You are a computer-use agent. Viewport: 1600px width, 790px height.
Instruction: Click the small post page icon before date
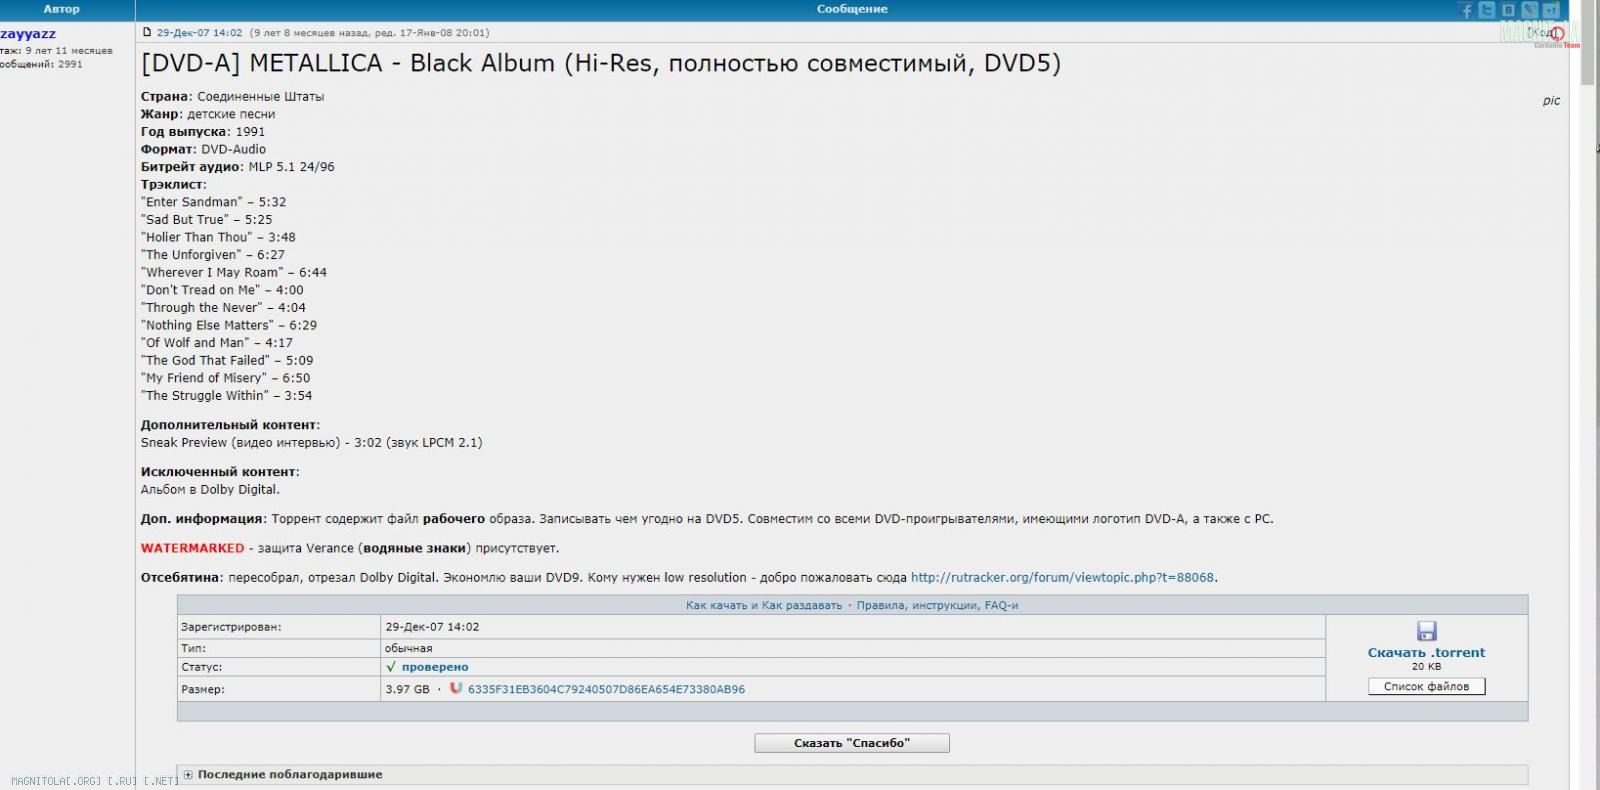click(x=147, y=33)
